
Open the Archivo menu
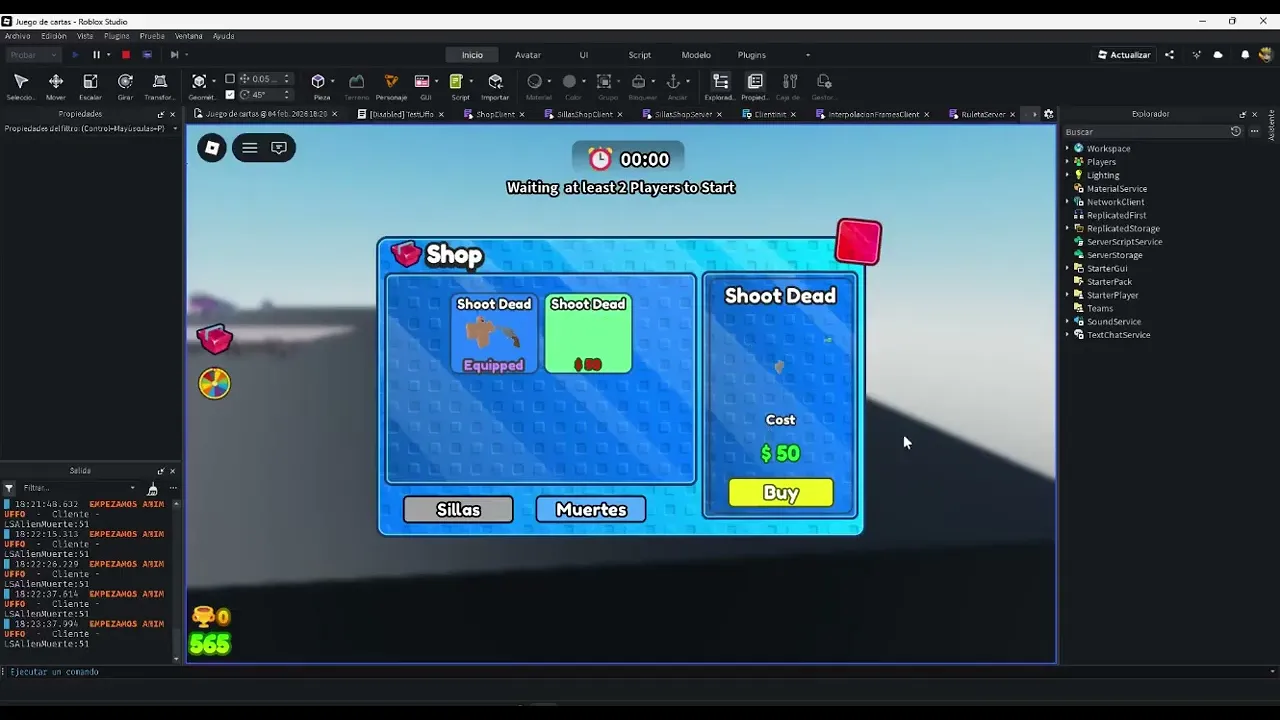(17, 36)
